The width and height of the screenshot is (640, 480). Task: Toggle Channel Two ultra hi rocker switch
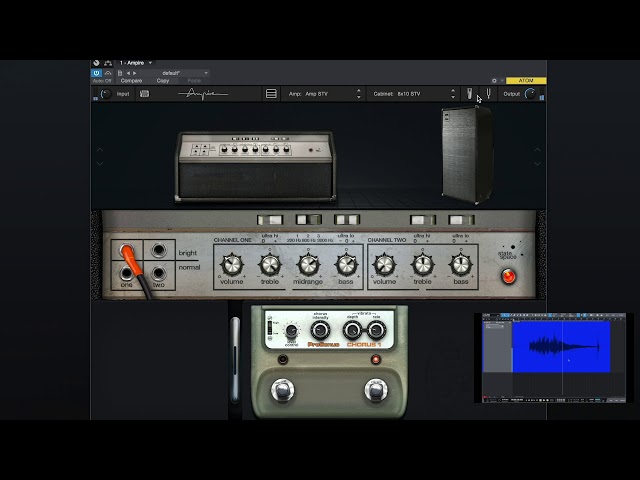coord(423,220)
